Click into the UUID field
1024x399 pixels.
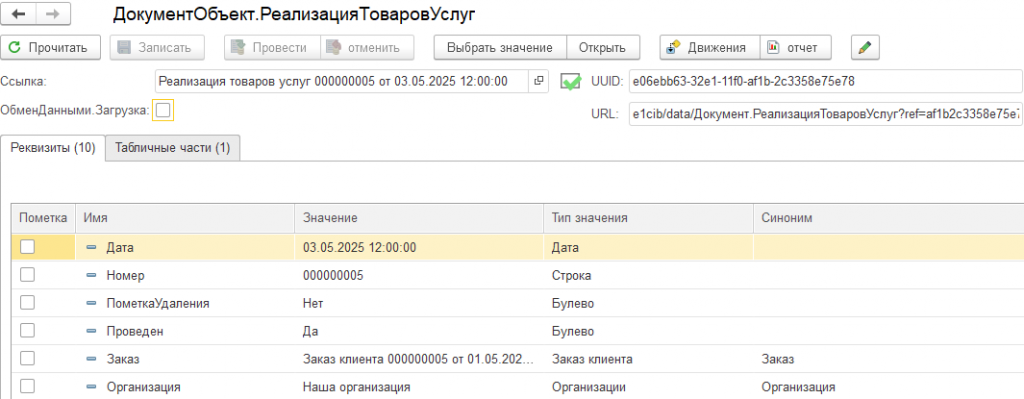click(826, 82)
